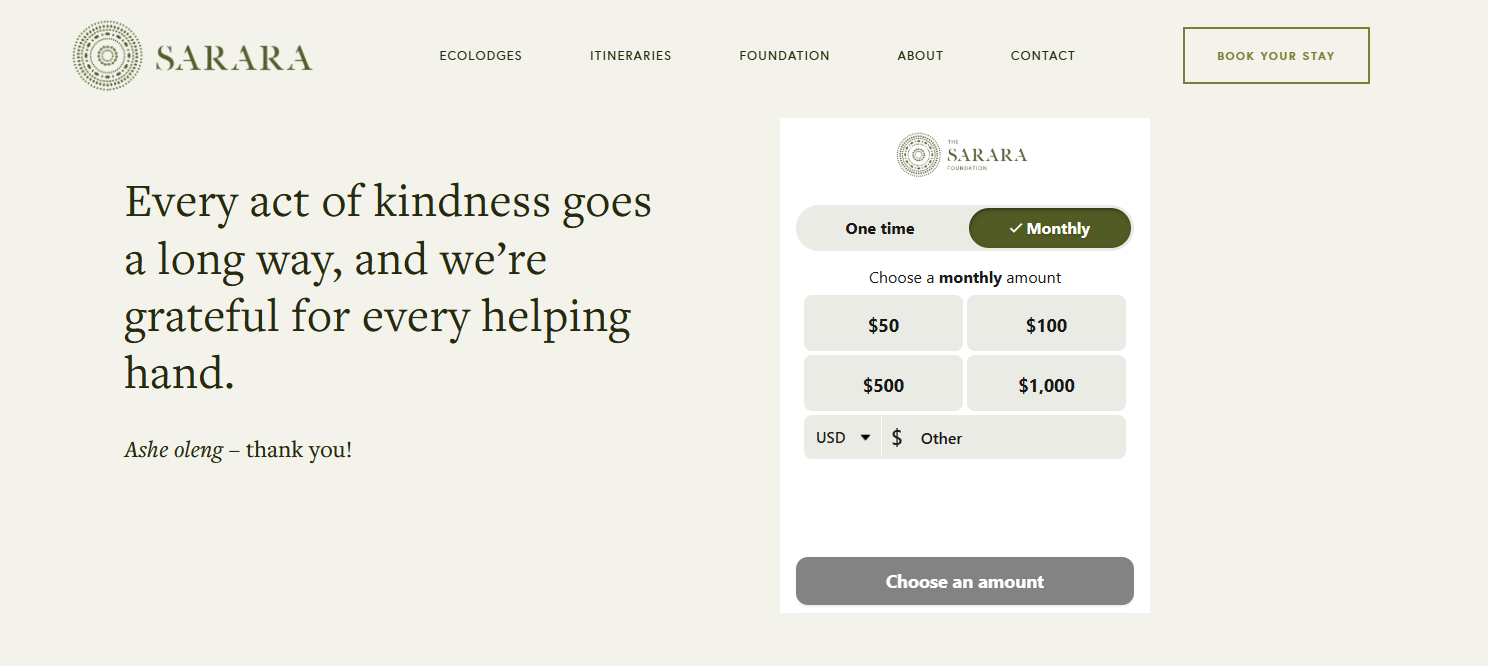Screen dimensions: 1488x666
Task: Click the chevron next to USD
Action: pyautogui.click(x=866, y=437)
